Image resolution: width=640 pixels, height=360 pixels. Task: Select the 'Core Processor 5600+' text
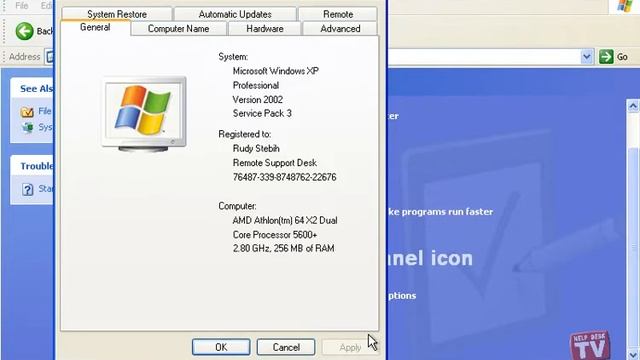[x=275, y=235]
